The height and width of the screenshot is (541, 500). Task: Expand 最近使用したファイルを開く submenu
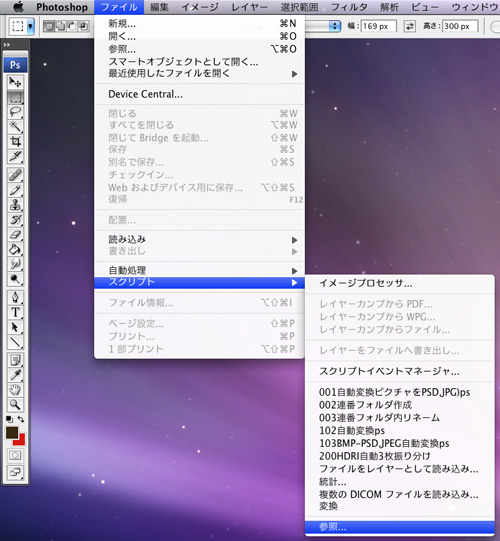point(199,73)
